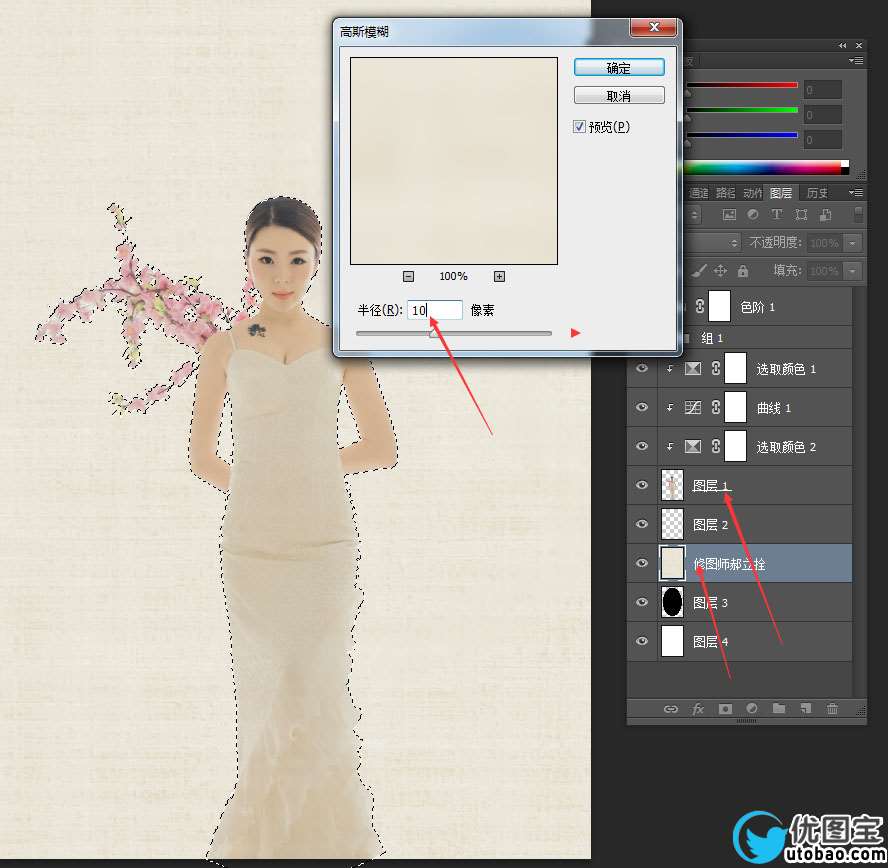Click the 确定 OK button

(x=619, y=67)
